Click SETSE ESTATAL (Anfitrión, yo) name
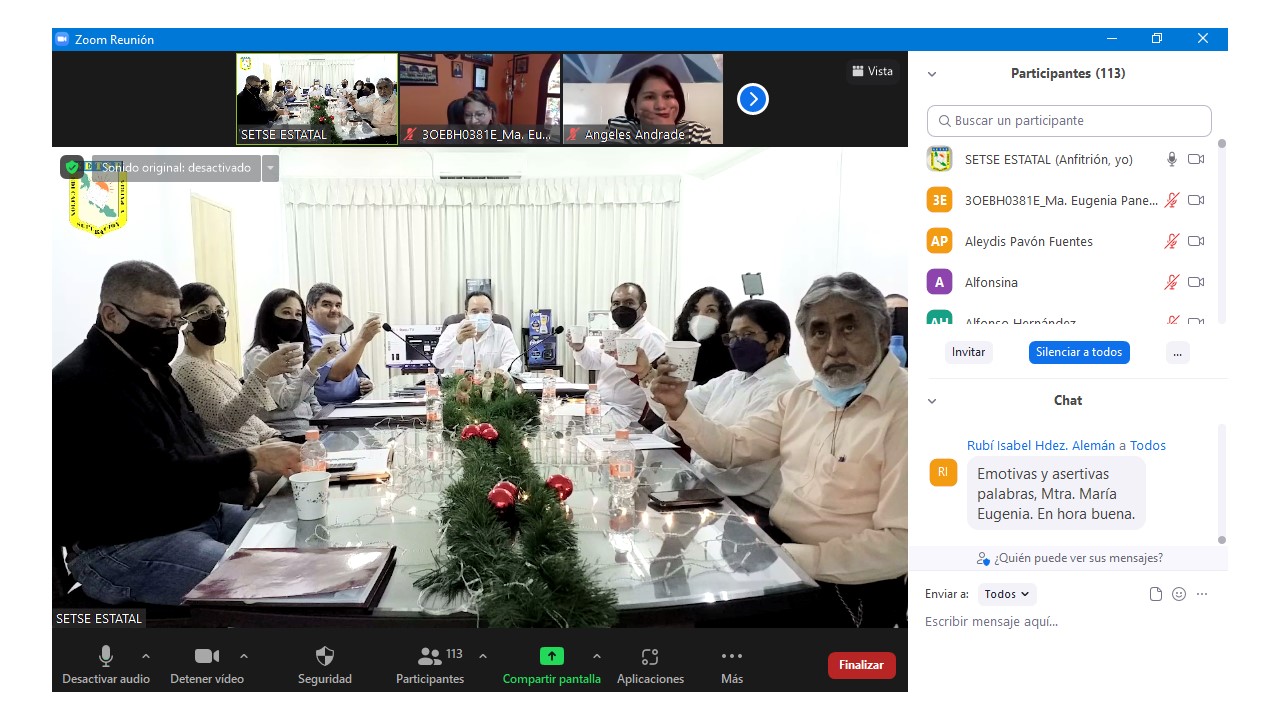1280x720 pixels. tap(1048, 160)
